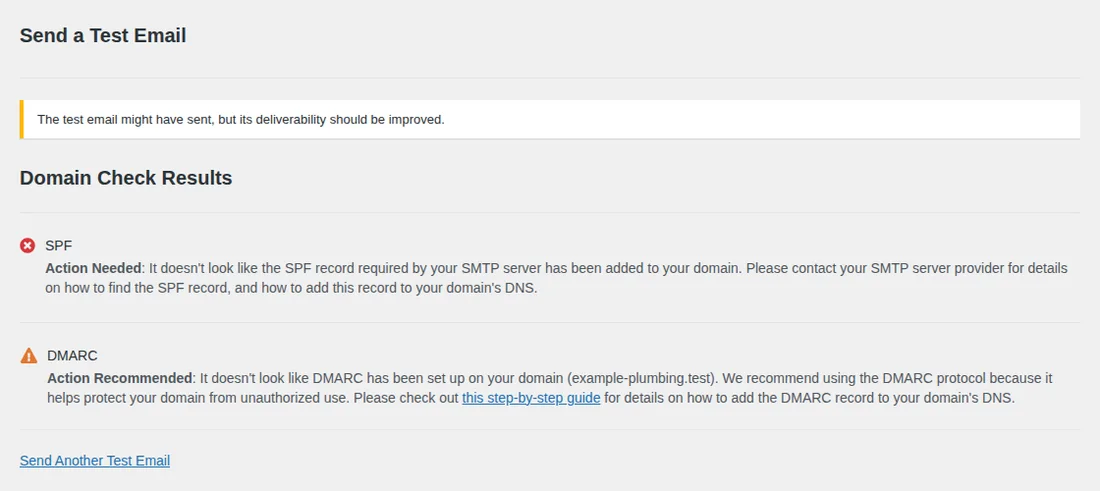The image size is (1100, 491).
Task: Click the deliverability warning notice message
Action: pos(241,119)
